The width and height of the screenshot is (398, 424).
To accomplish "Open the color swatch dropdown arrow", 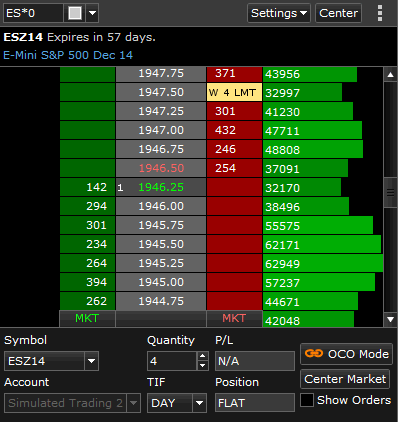I will pyautogui.click(x=92, y=13).
